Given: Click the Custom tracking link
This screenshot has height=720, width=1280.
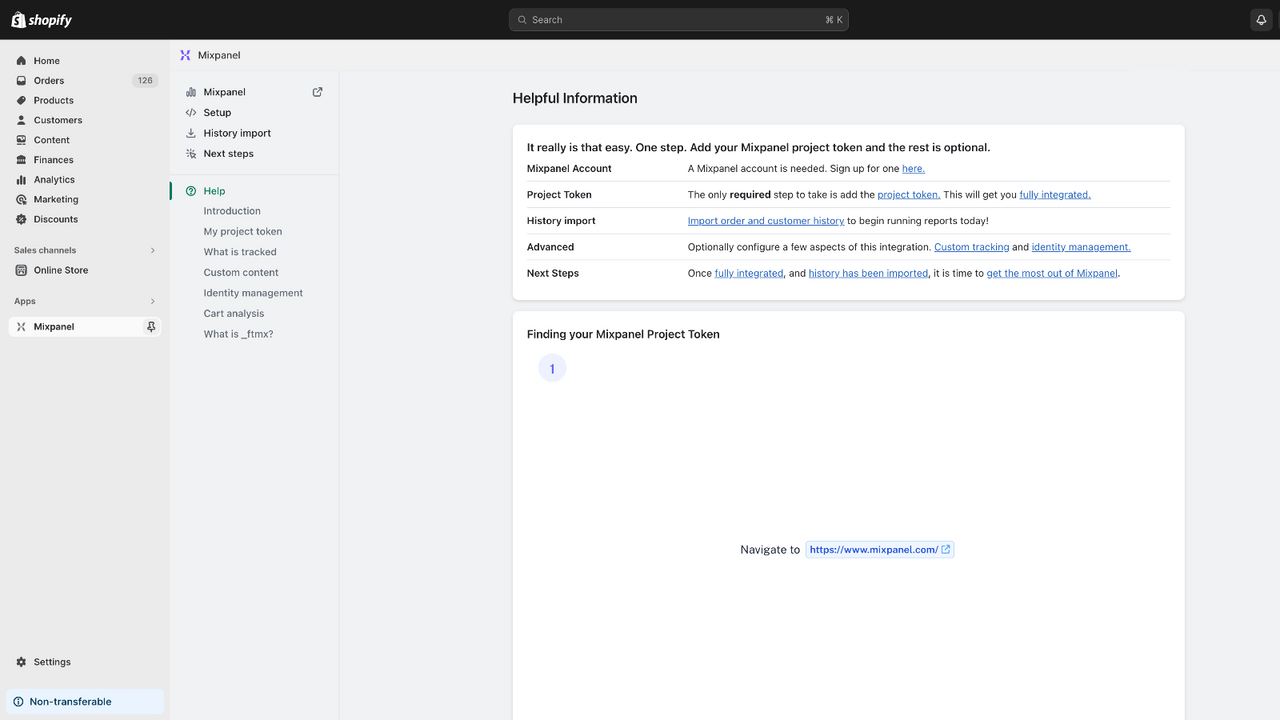Looking at the screenshot, I should click(x=971, y=247).
